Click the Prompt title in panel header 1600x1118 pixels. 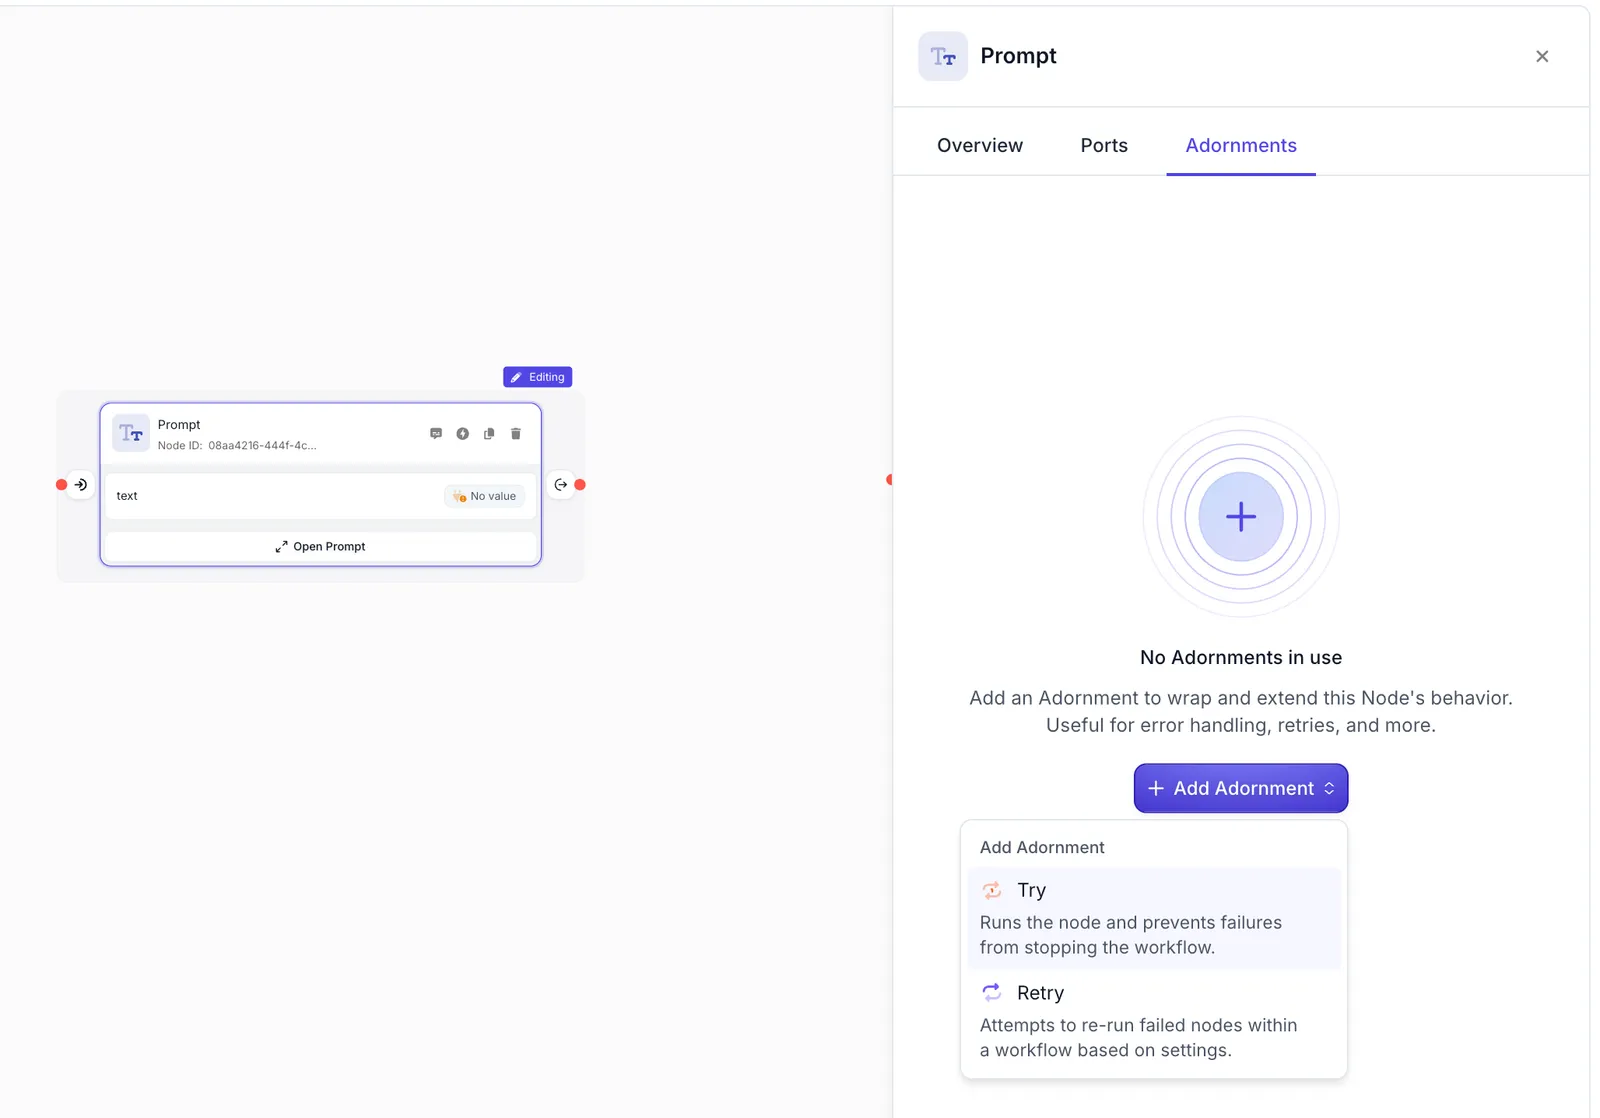click(x=1018, y=56)
